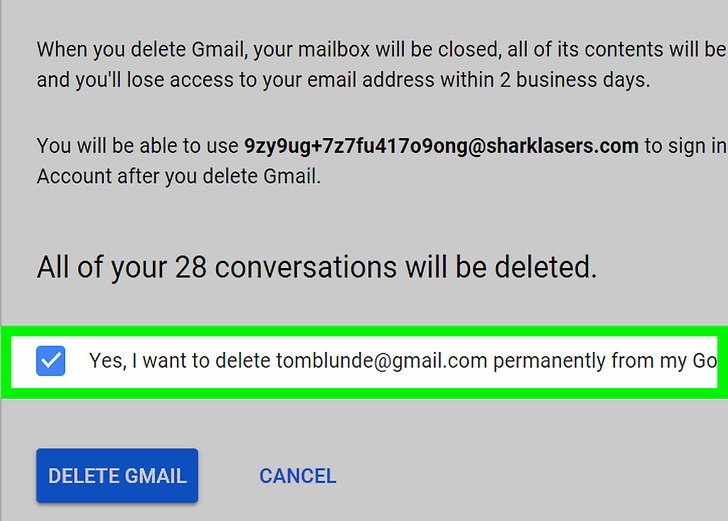
Task: Click the '28 conversations will be deleted' heading
Action: point(316,267)
